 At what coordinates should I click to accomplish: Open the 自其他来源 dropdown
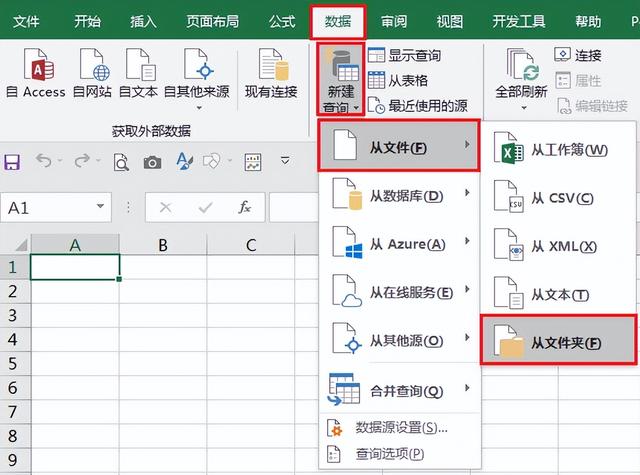[196, 72]
